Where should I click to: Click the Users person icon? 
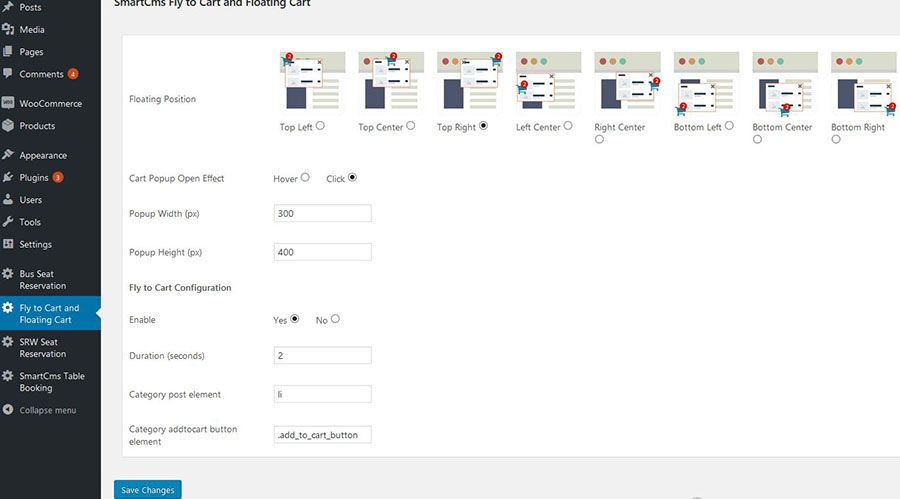coord(7,199)
